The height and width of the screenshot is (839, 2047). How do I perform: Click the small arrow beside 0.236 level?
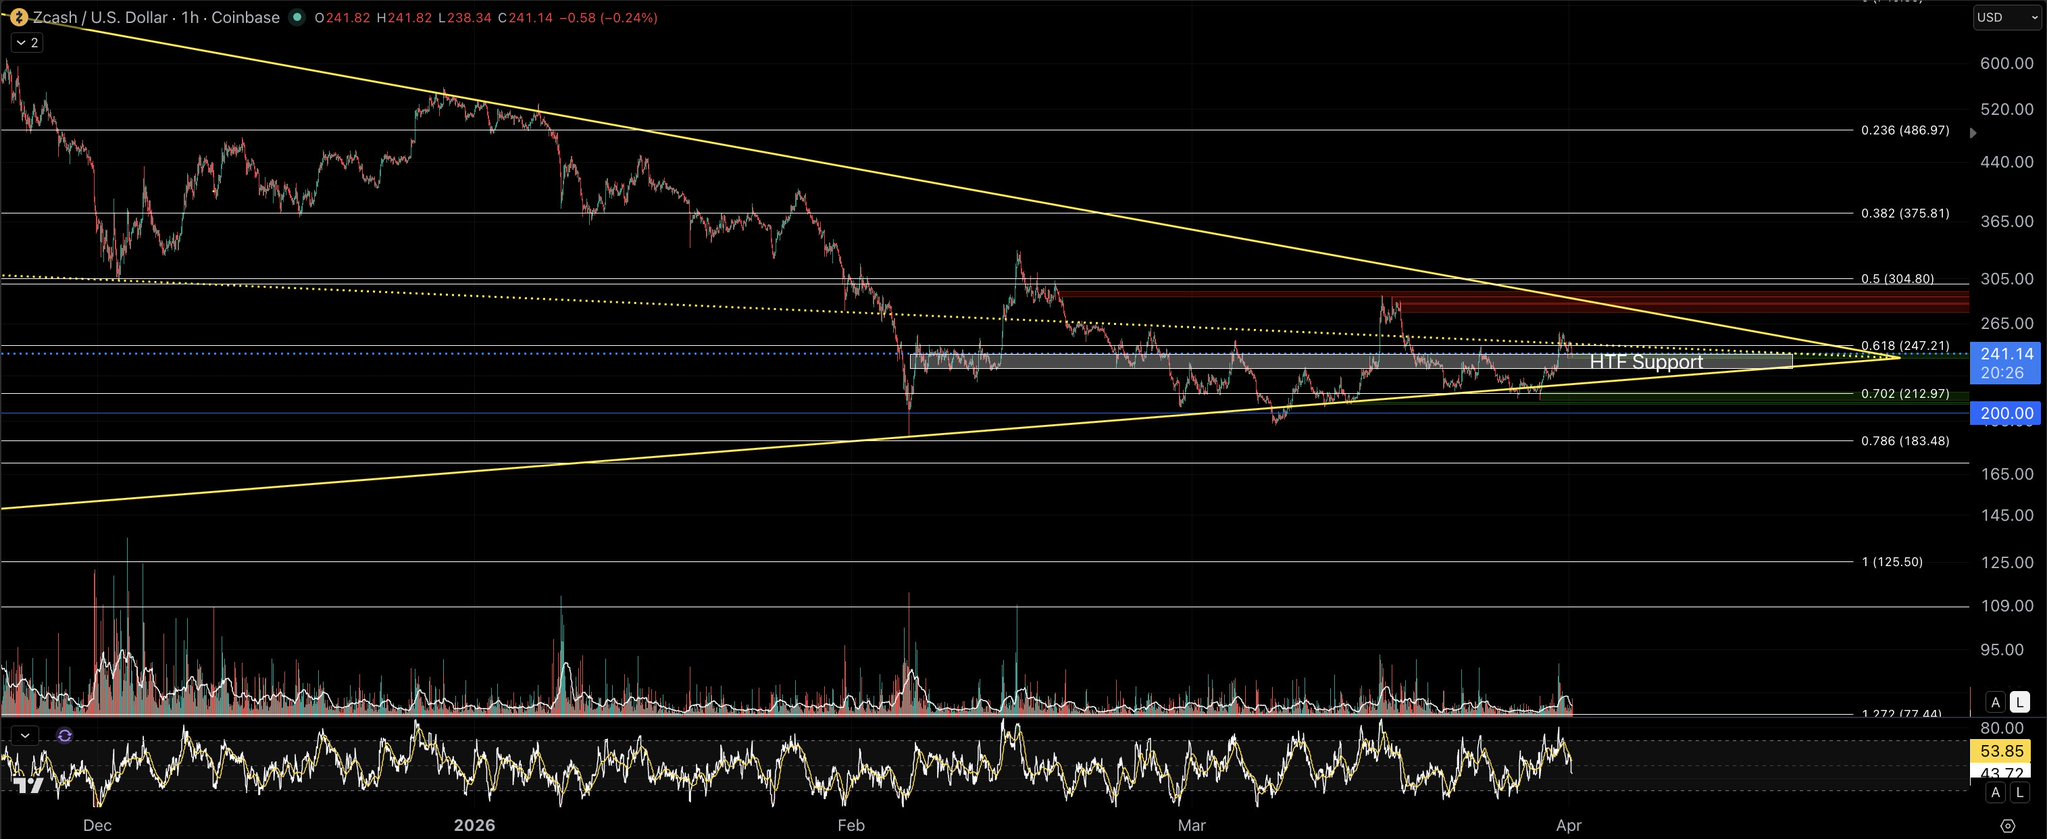pos(1973,132)
